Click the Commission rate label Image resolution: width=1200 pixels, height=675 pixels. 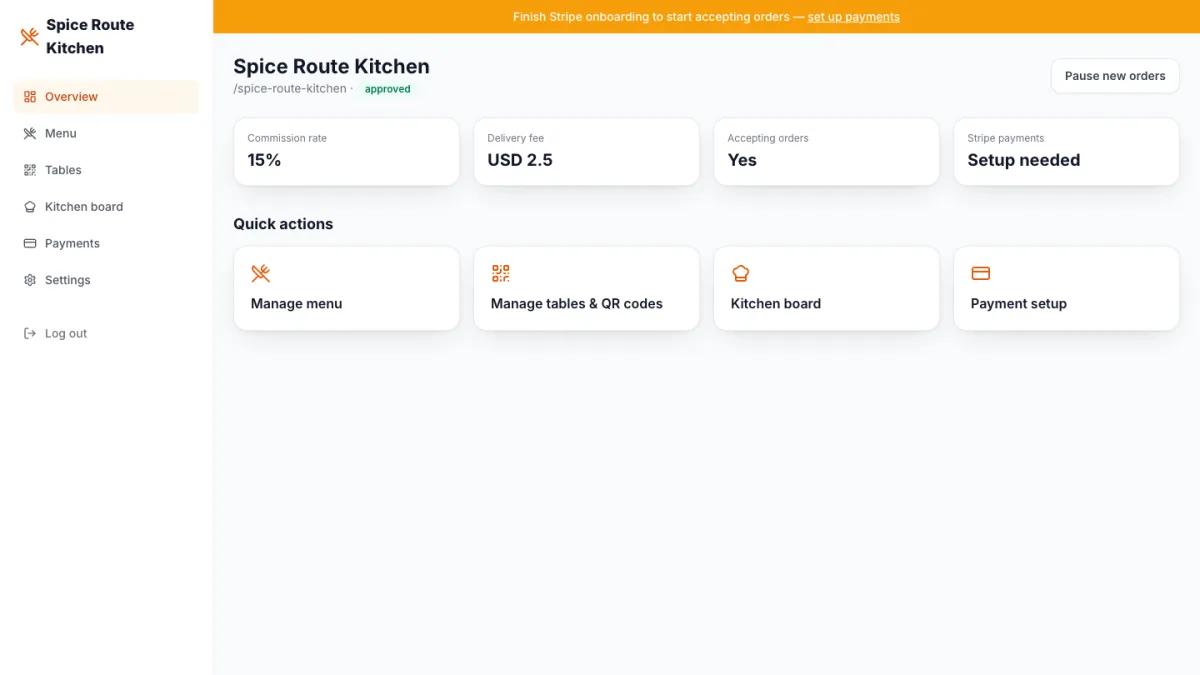(x=287, y=138)
